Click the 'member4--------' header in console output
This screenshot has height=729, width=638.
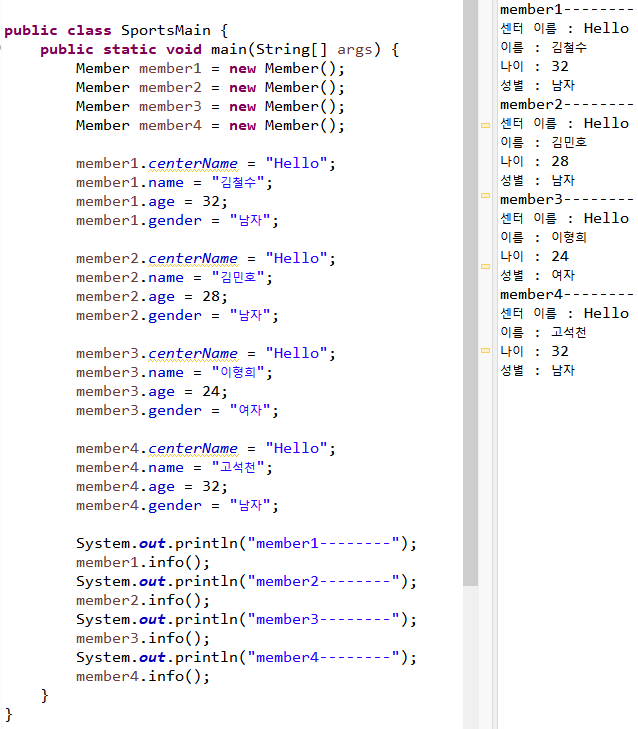pos(566,295)
